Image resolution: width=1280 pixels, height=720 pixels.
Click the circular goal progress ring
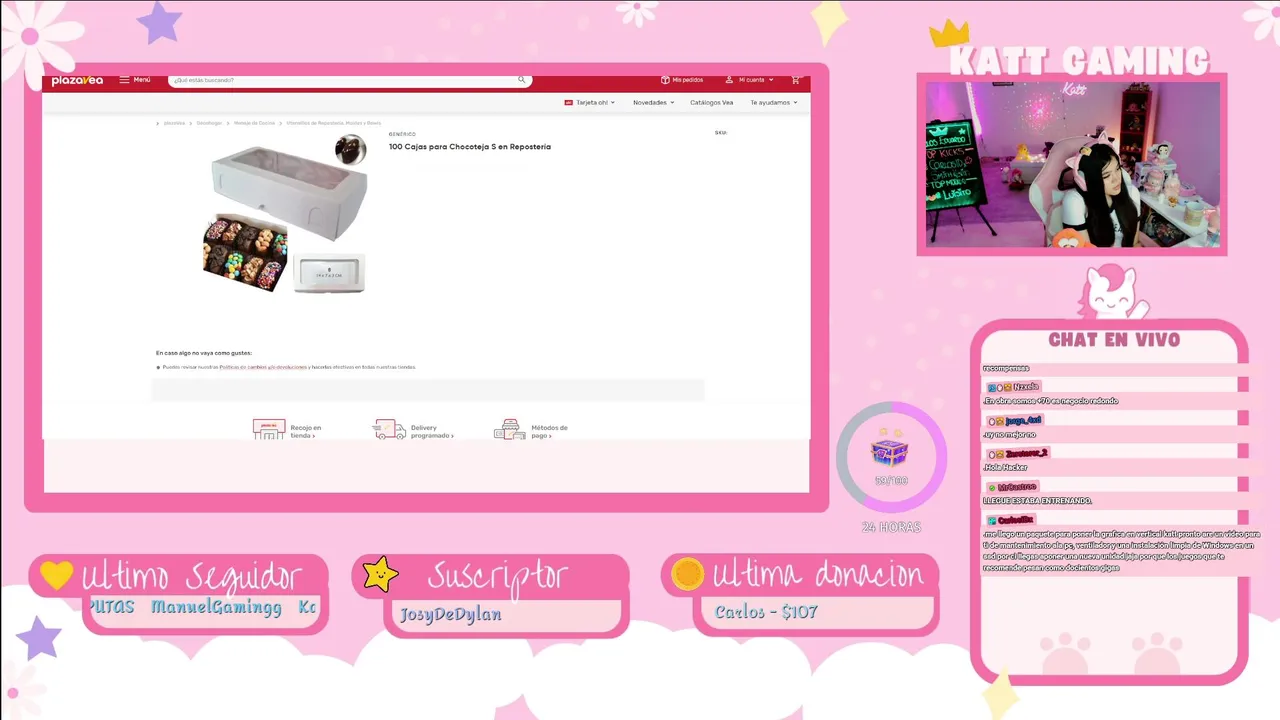tap(891, 459)
